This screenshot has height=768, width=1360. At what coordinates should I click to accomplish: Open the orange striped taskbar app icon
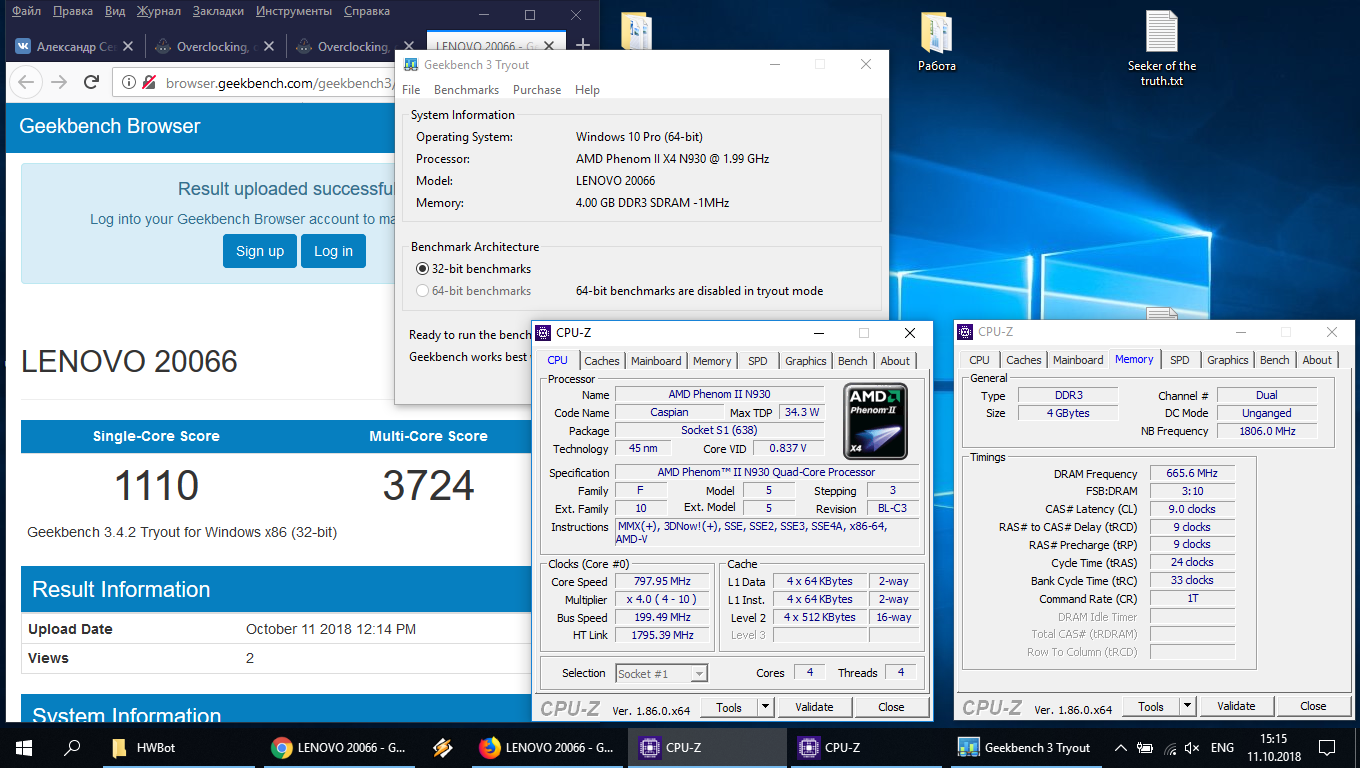(444, 747)
